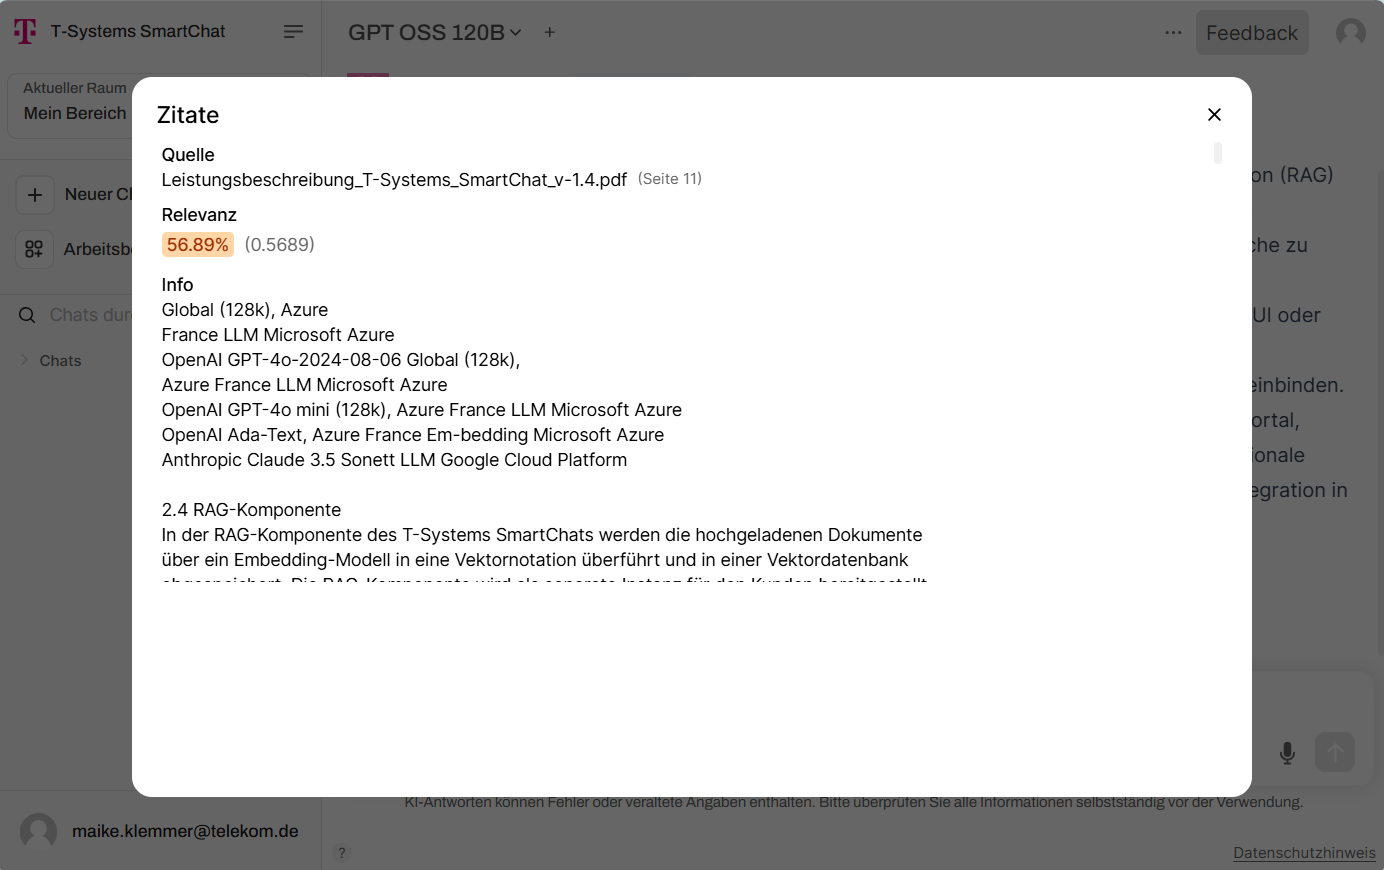
Task: Click the 2.4 RAG-Komponente heading
Action: click(x=251, y=510)
